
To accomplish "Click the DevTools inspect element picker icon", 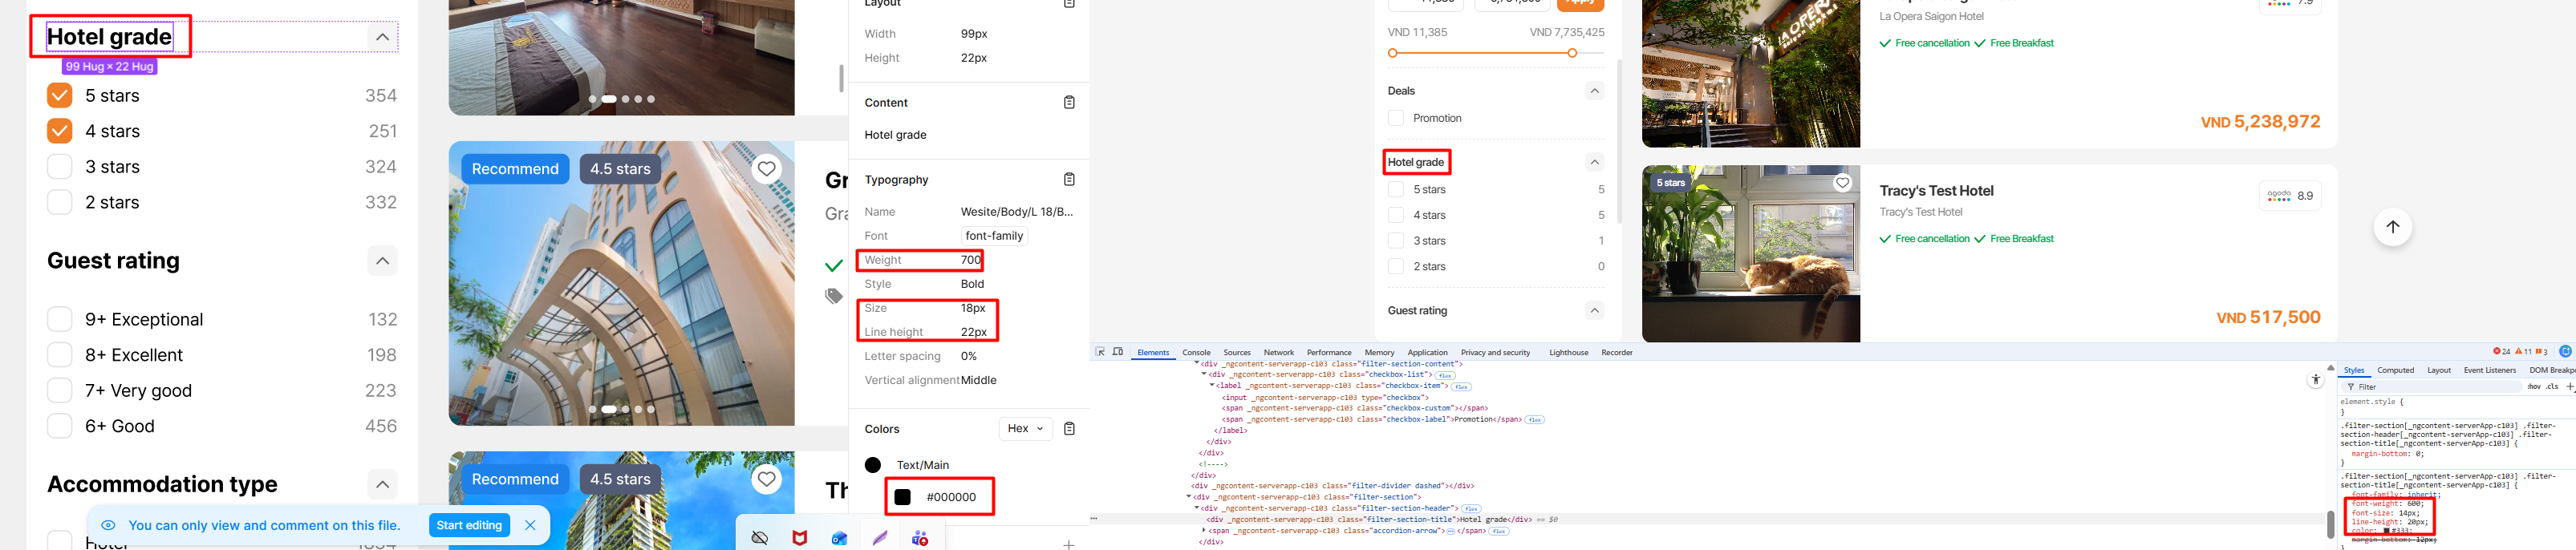I will click(1100, 352).
